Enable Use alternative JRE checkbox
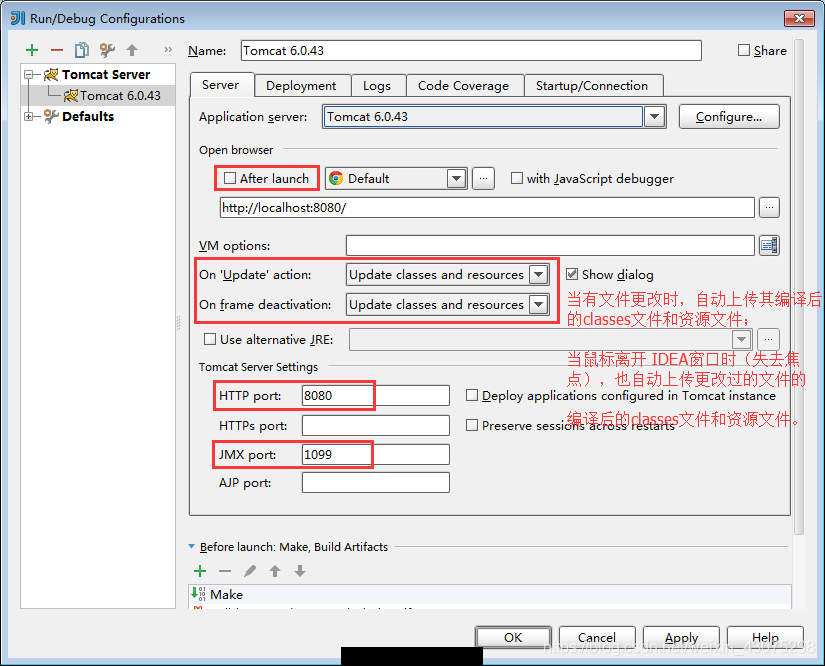Viewport: 825px width, 666px height. pyautogui.click(x=210, y=339)
